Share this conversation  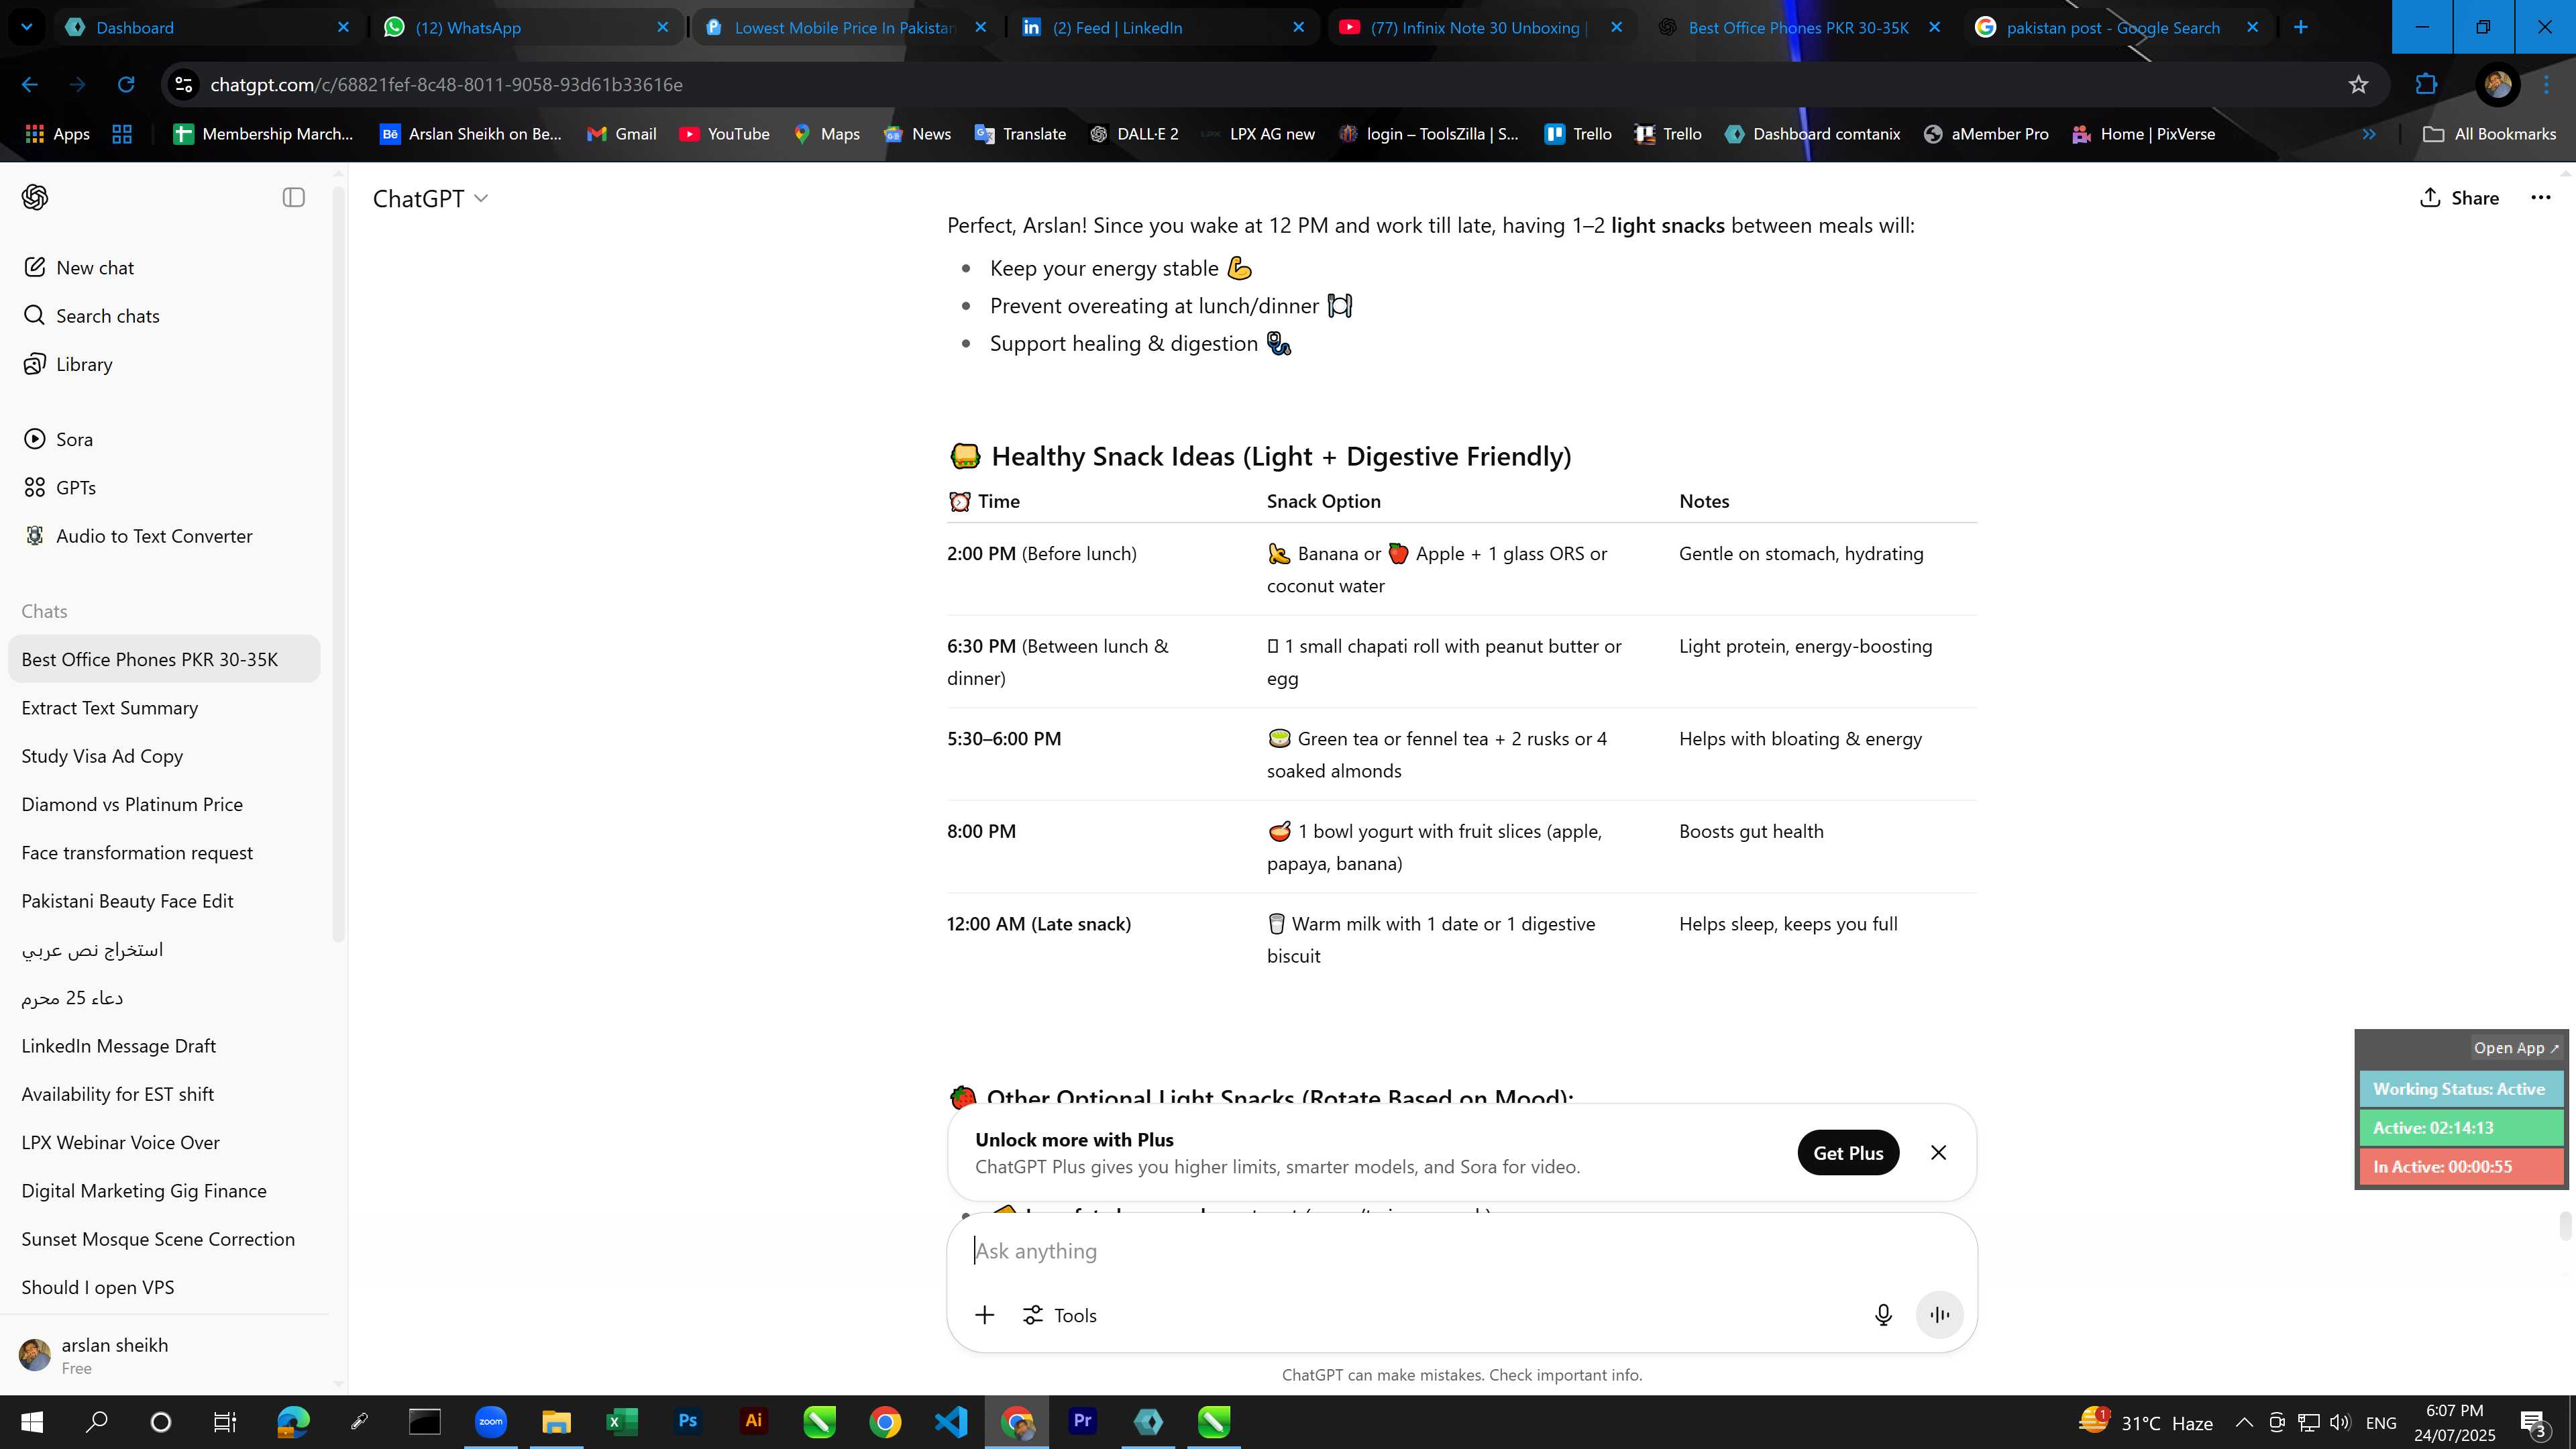click(x=2459, y=198)
